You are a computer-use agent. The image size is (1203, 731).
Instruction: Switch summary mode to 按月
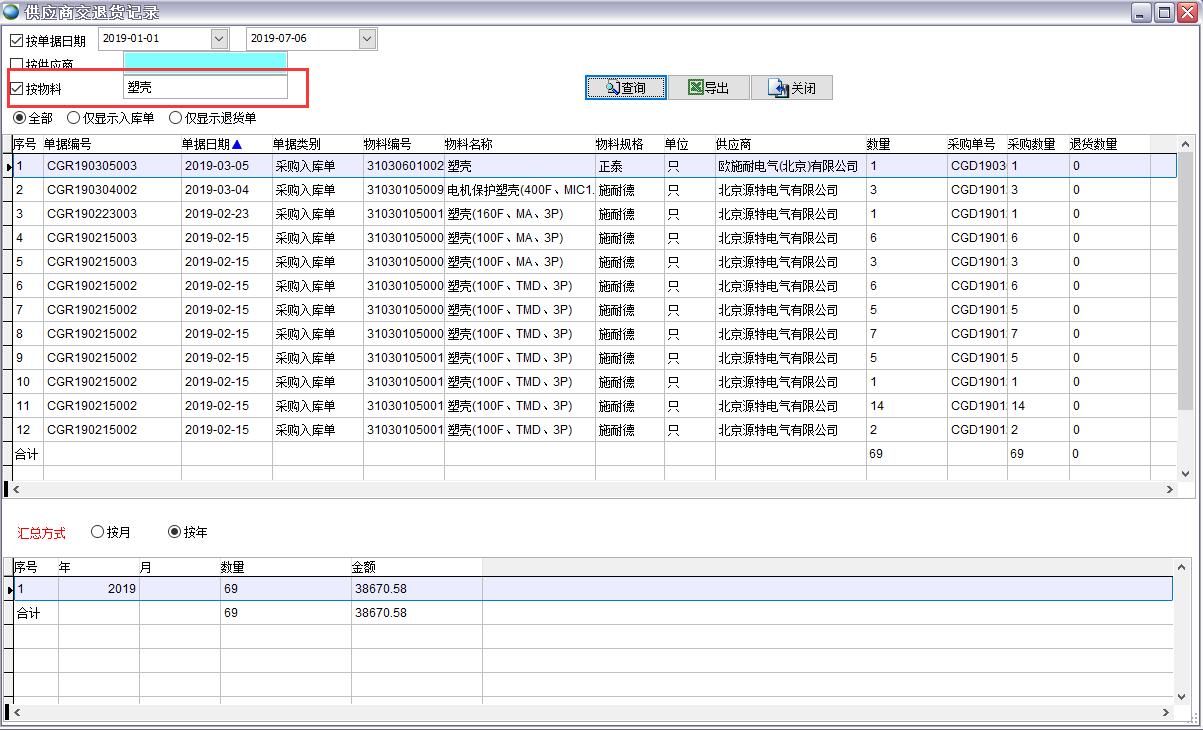[97, 532]
